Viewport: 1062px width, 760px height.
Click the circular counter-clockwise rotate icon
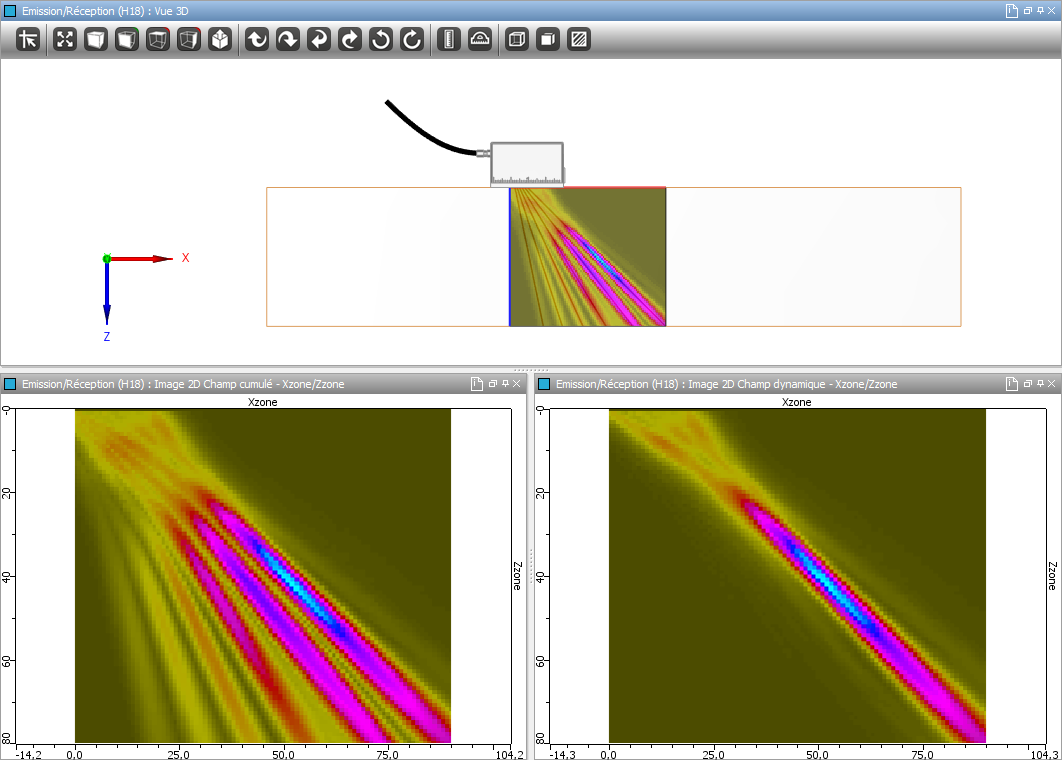pyautogui.click(x=381, y=40)
